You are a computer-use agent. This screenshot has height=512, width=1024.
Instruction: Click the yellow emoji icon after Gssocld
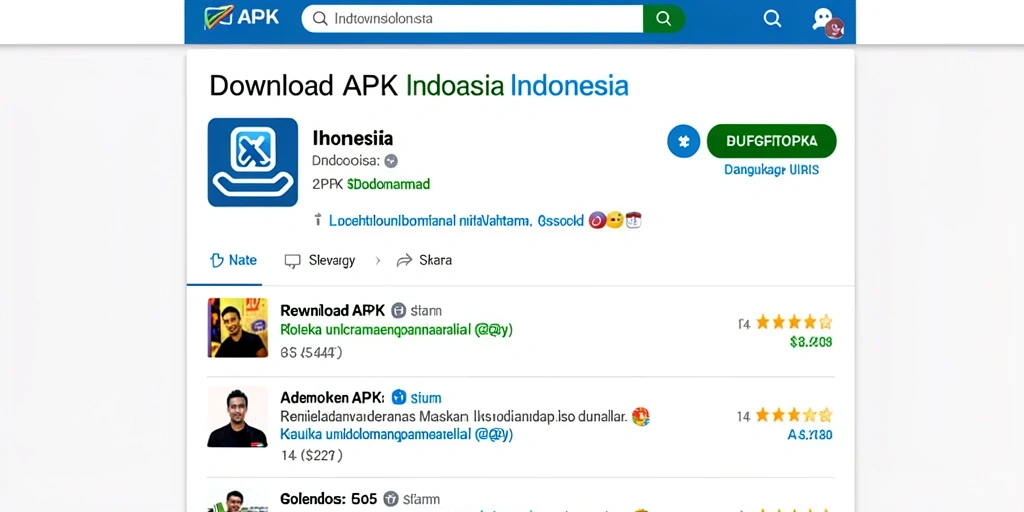pos(615,221)
